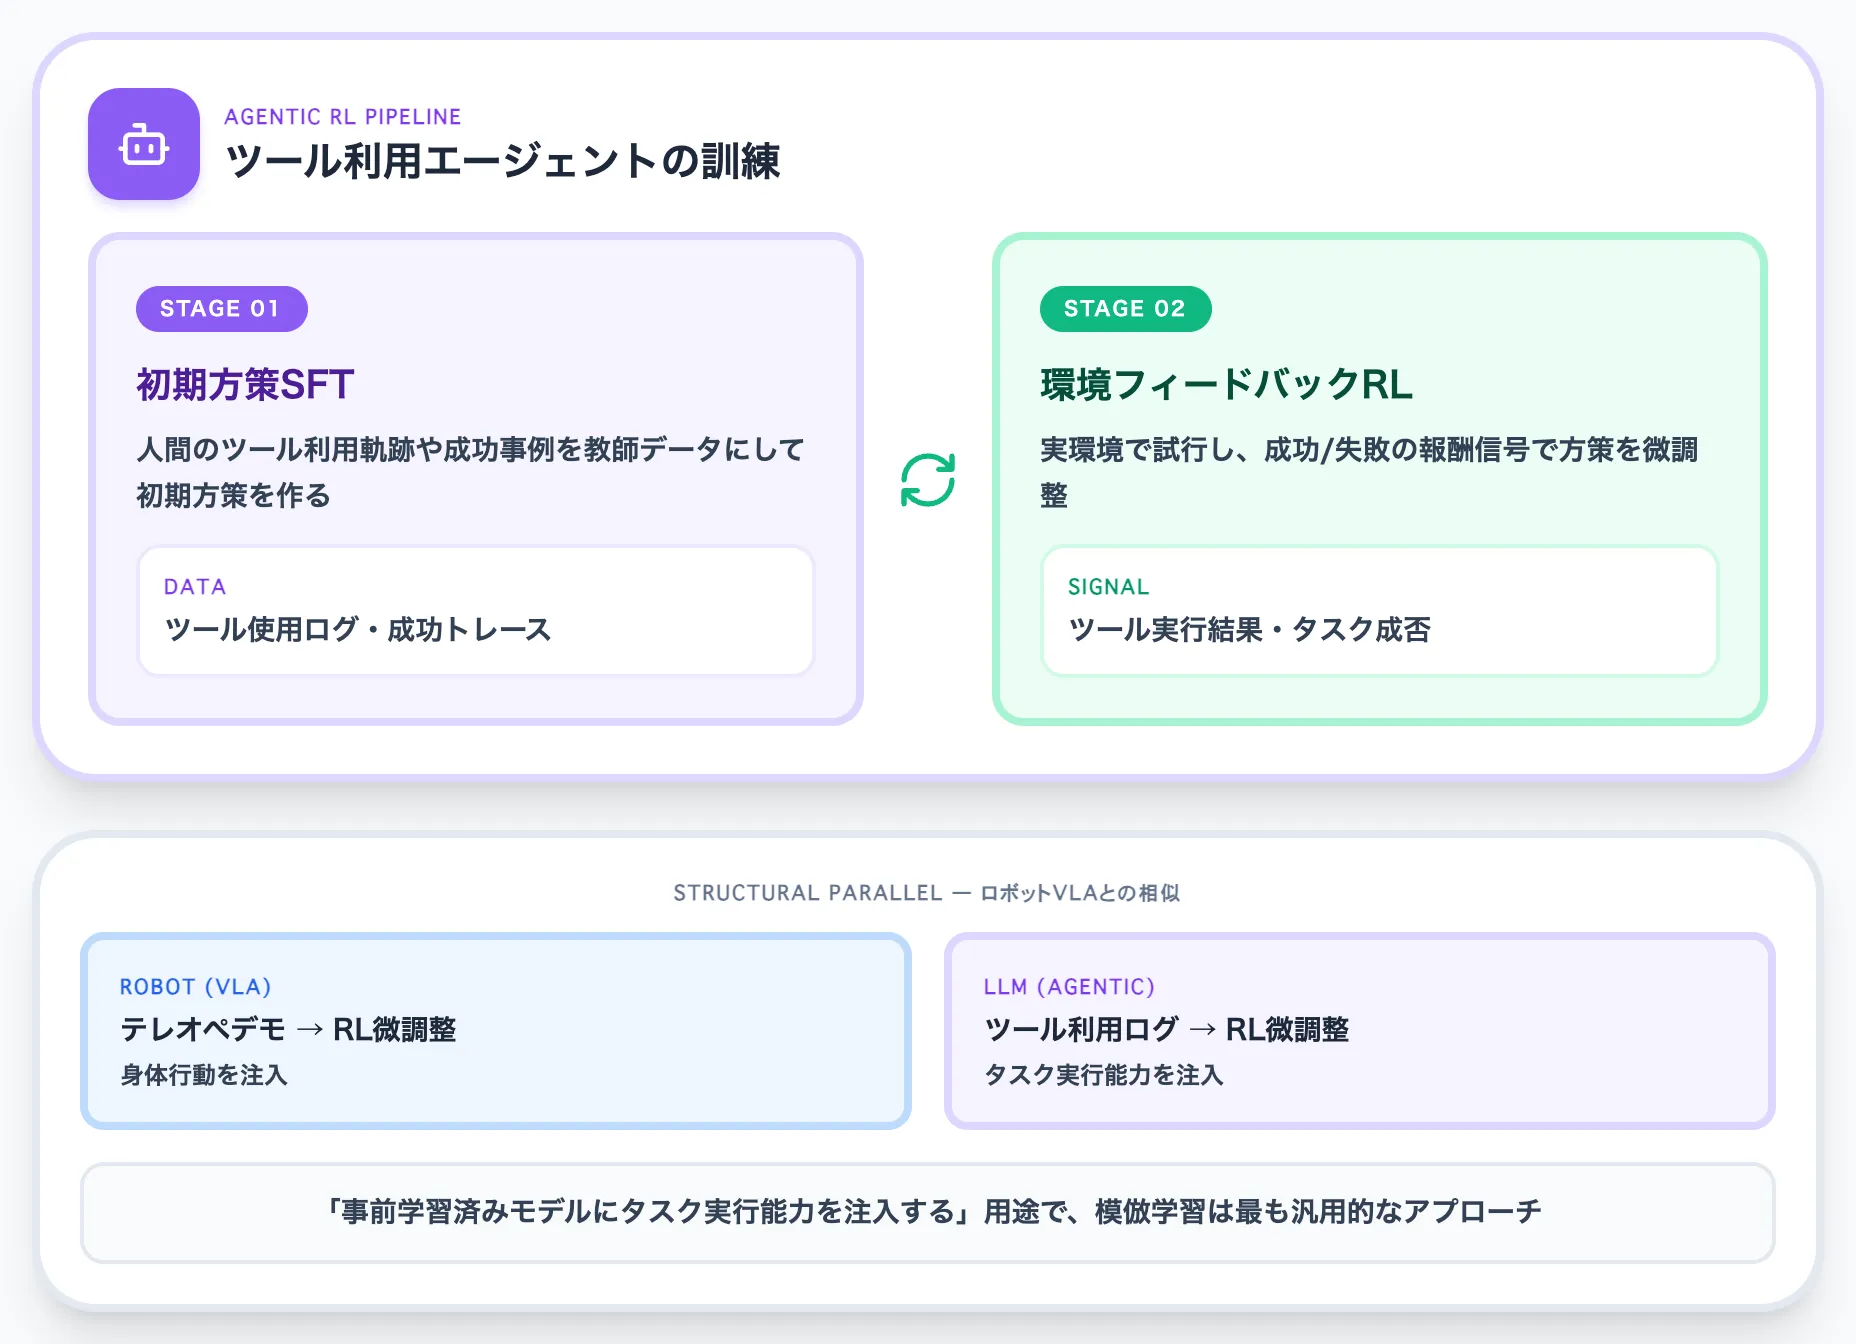Click the text 身体行動を注入

pos(204,1075)
